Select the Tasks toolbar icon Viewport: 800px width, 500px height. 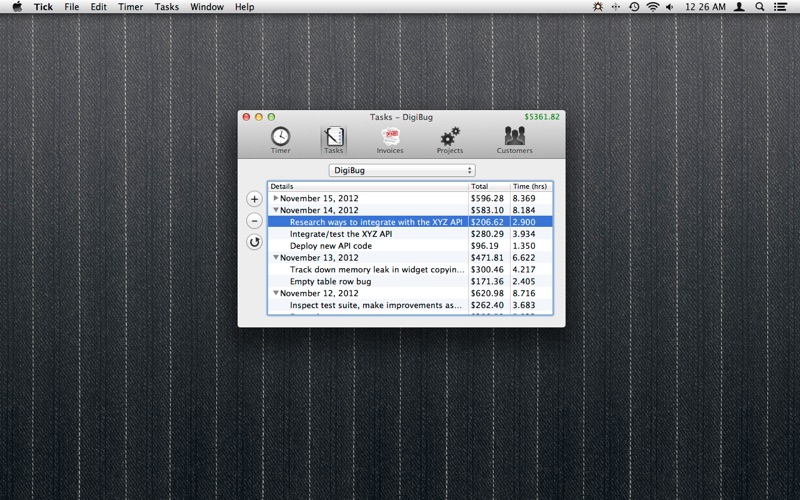click(x=334, y=140)
